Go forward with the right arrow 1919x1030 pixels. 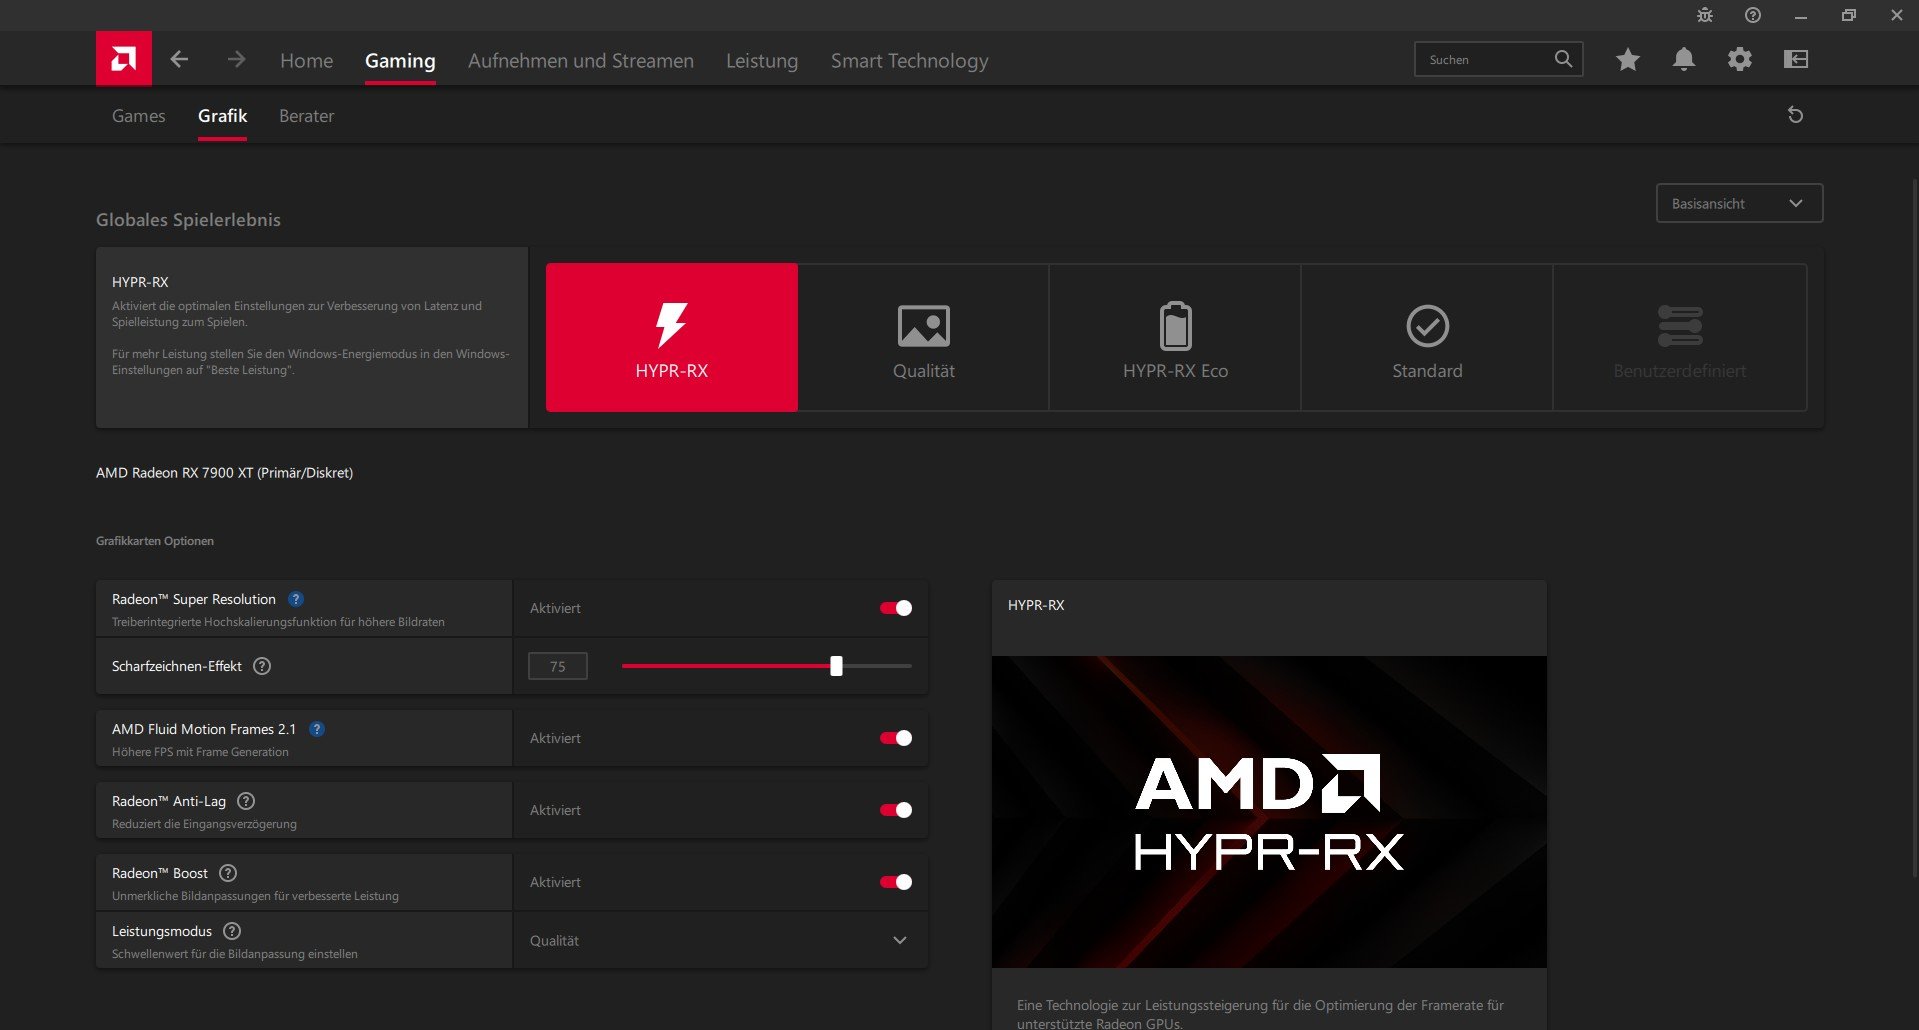(x=236, y=60)
